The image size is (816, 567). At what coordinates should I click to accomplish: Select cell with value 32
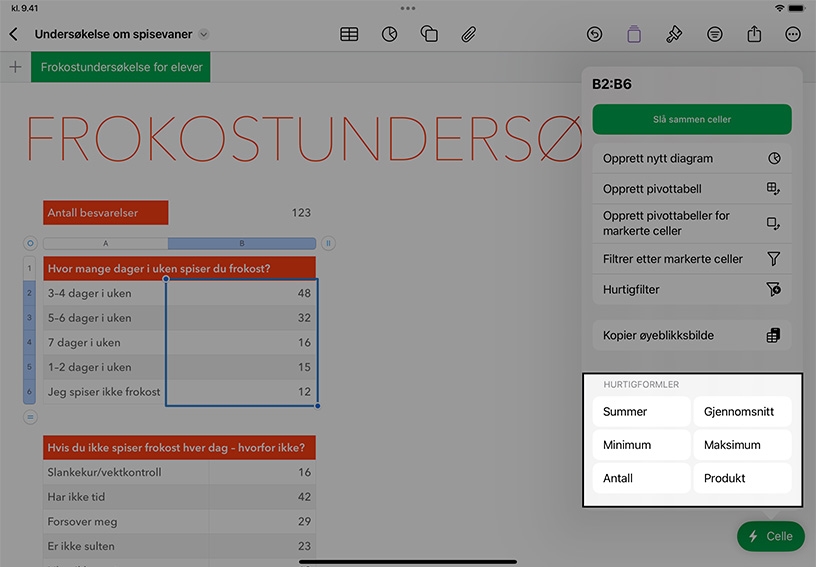(x=241, y=318)
